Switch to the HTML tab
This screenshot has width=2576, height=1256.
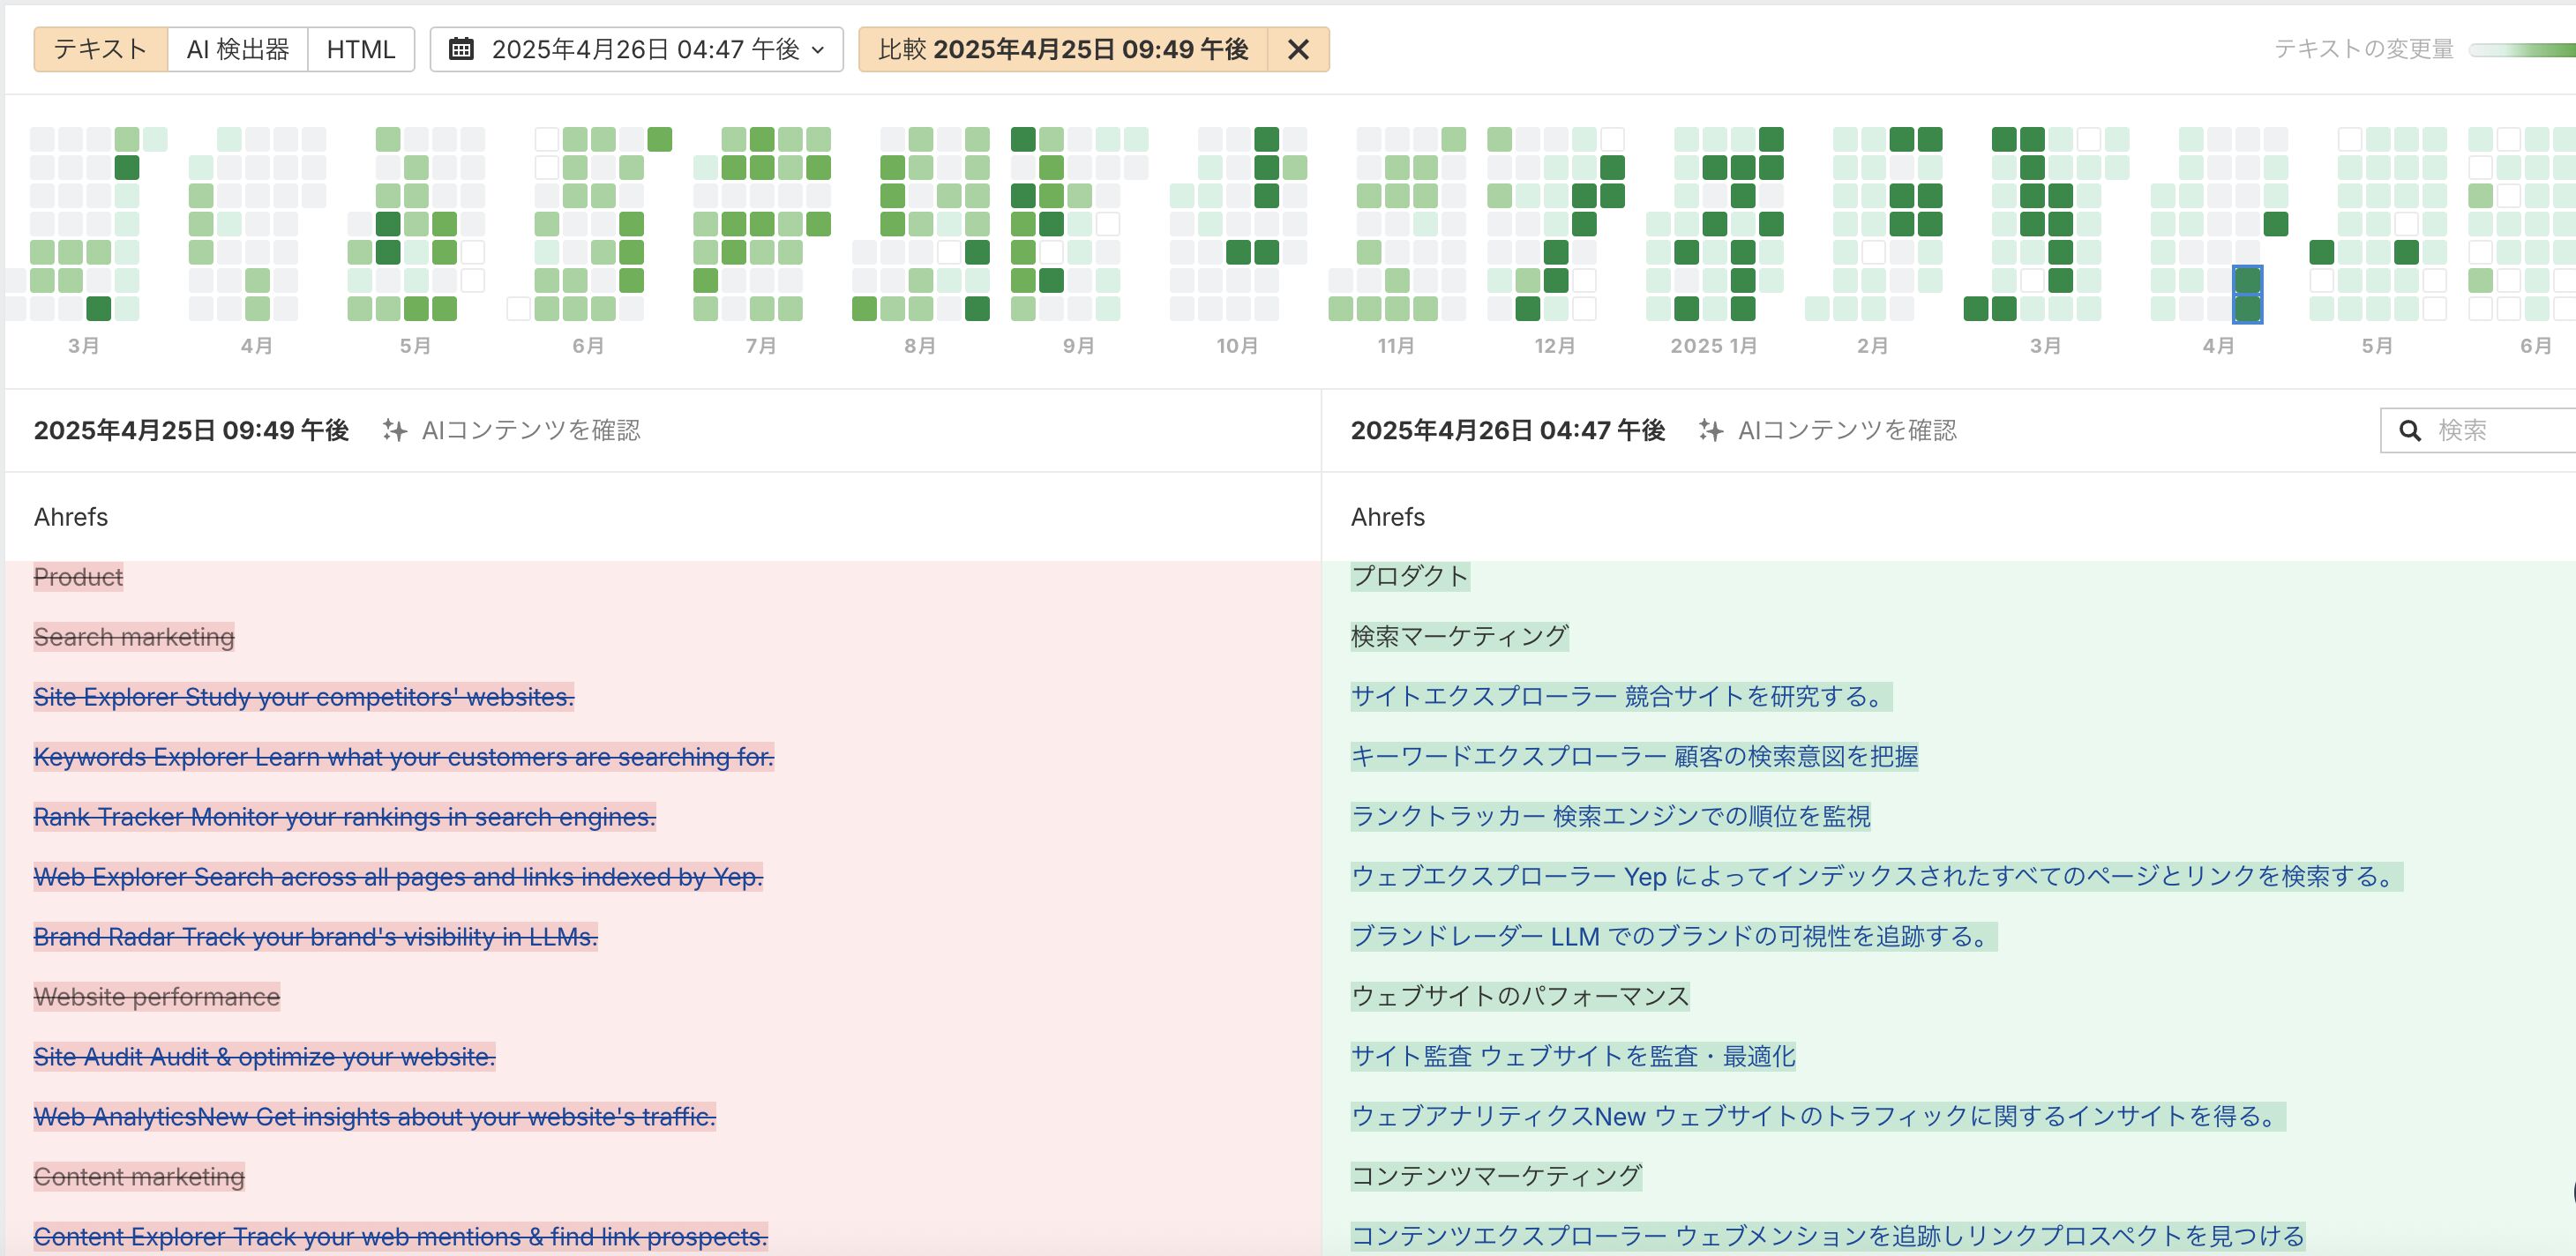[360, 49]
